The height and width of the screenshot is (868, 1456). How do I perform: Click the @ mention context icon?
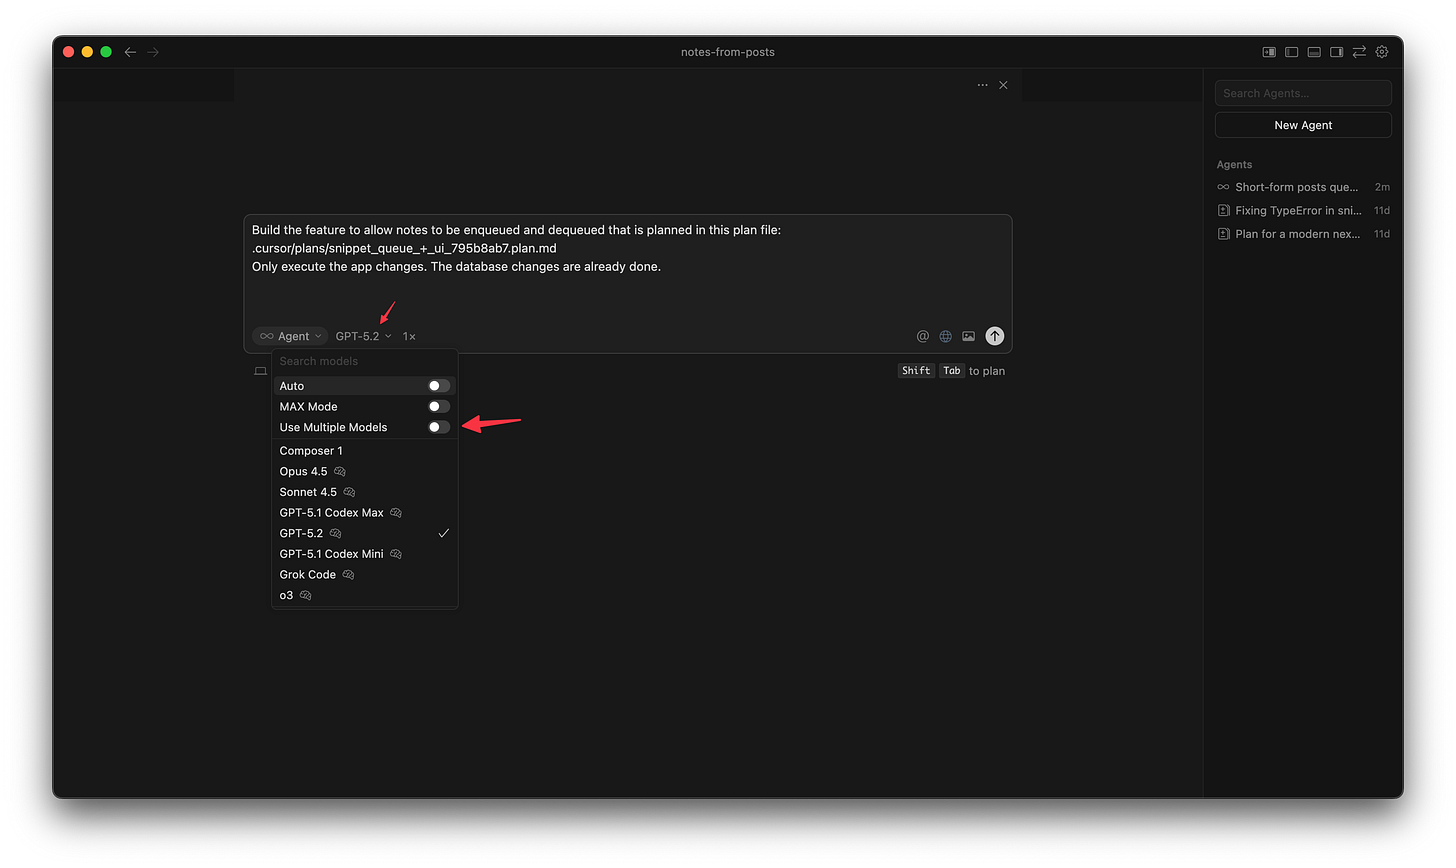coord(922,336)
